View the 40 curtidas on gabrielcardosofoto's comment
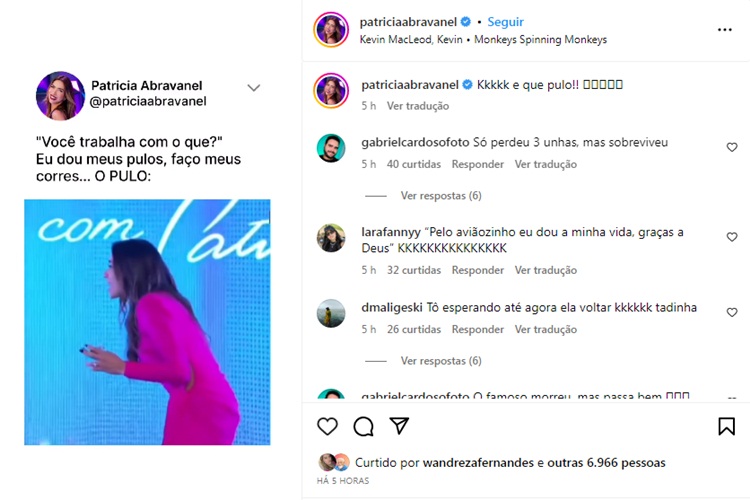750x500 pixels. [414, 164]
